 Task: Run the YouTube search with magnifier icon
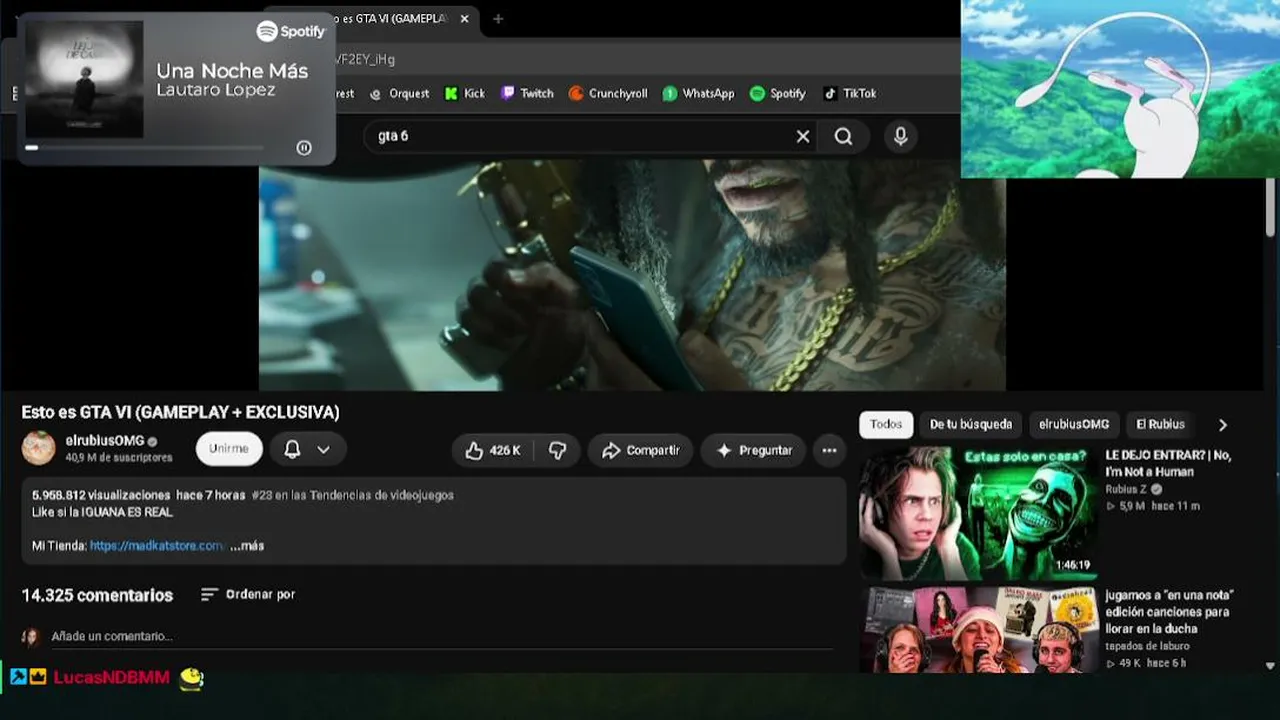pyautogui.click(x=844, y=136)
